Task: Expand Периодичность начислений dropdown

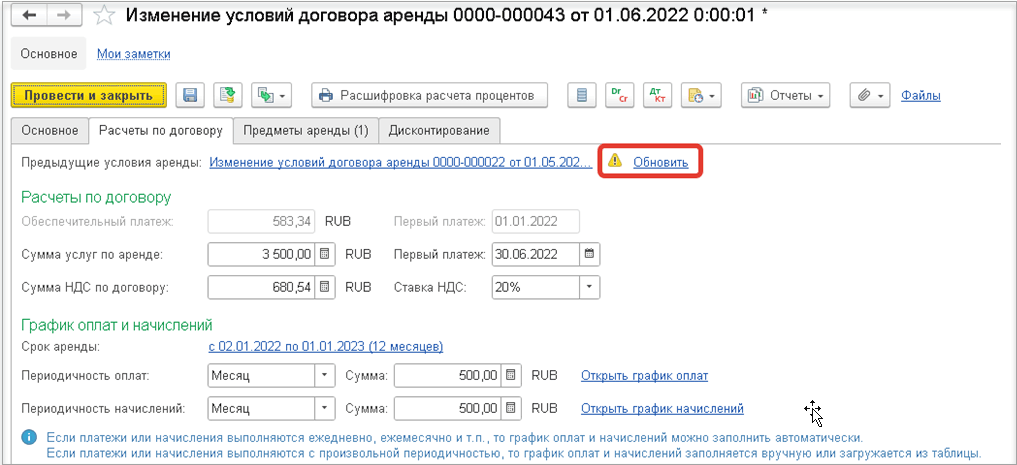Action: coord(324,409)
